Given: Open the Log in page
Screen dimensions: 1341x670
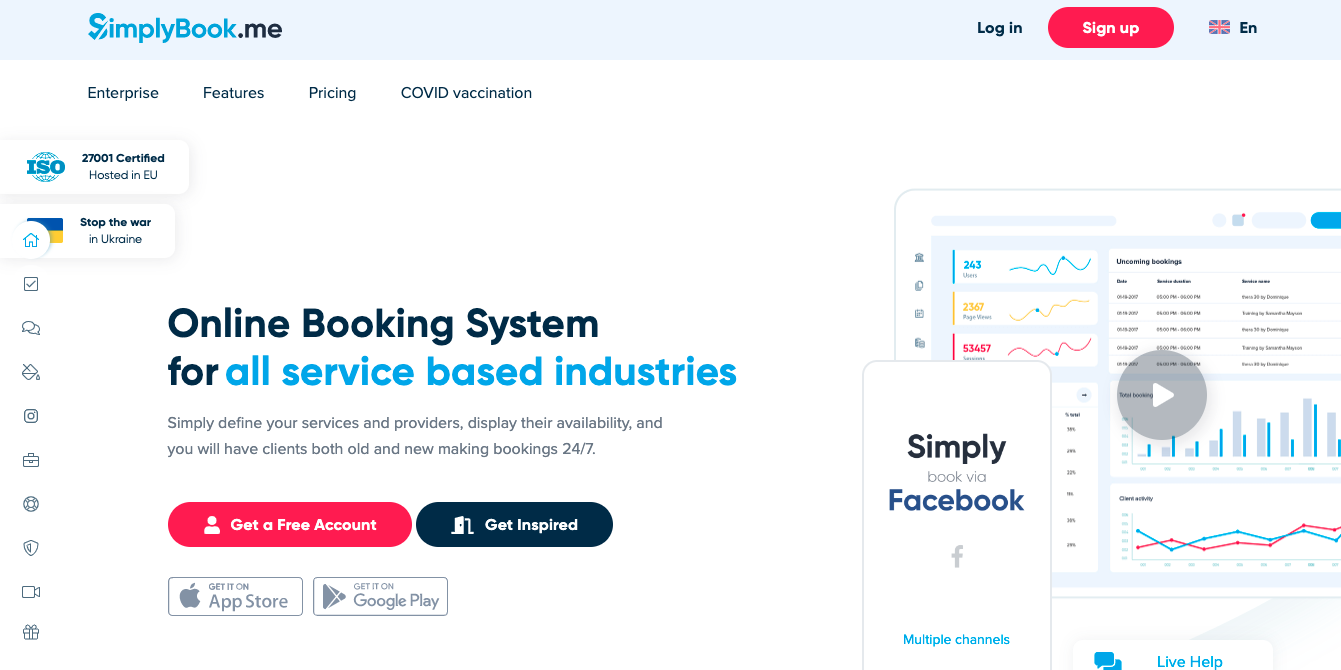Looking at the screenshot, I should [999, 28].
